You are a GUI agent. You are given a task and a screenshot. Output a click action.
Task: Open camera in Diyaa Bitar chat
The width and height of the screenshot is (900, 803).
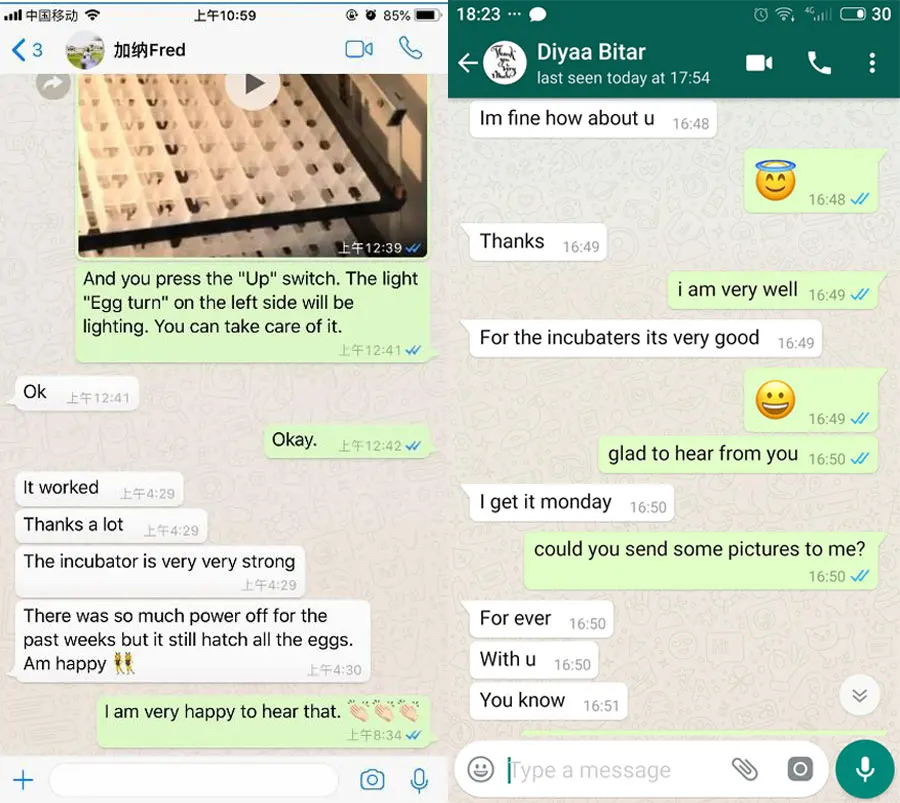pyautogui.click(x=800, y=769)
